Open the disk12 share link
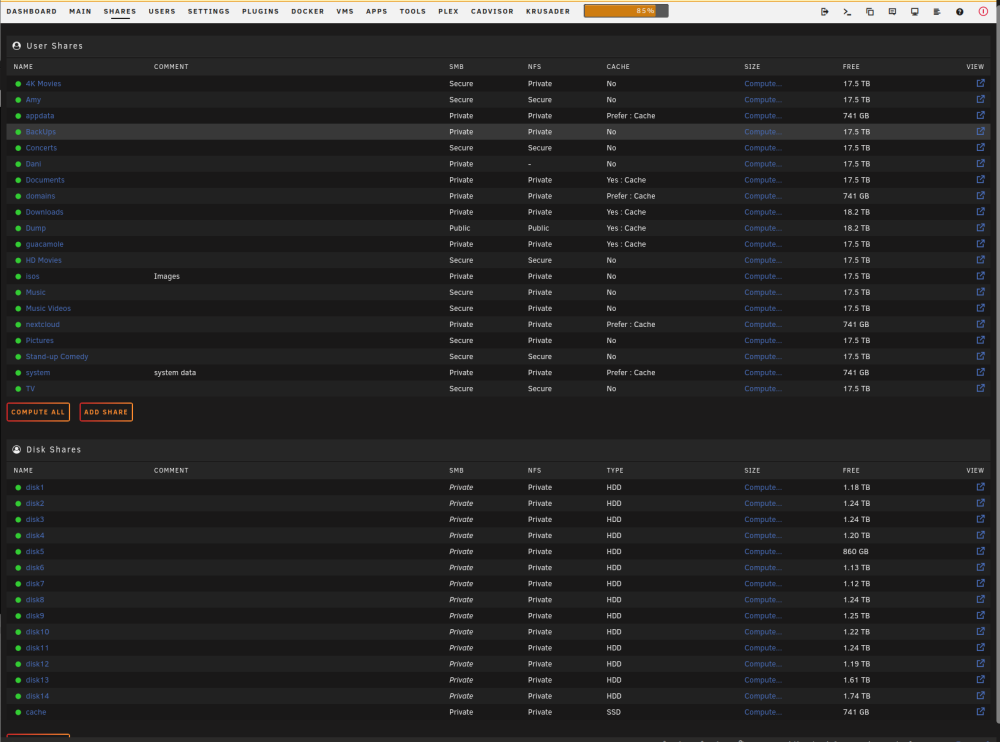The height and width of the screenshot is (742, 1000). coord(37,664)
